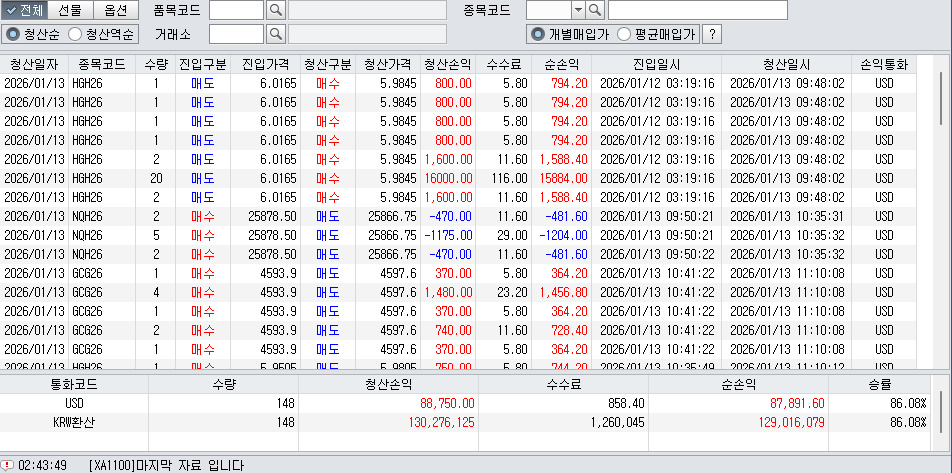Click the 품목코드 search magnifier icon
Viewport: 952px width, 473px height.
pos(276,10)
